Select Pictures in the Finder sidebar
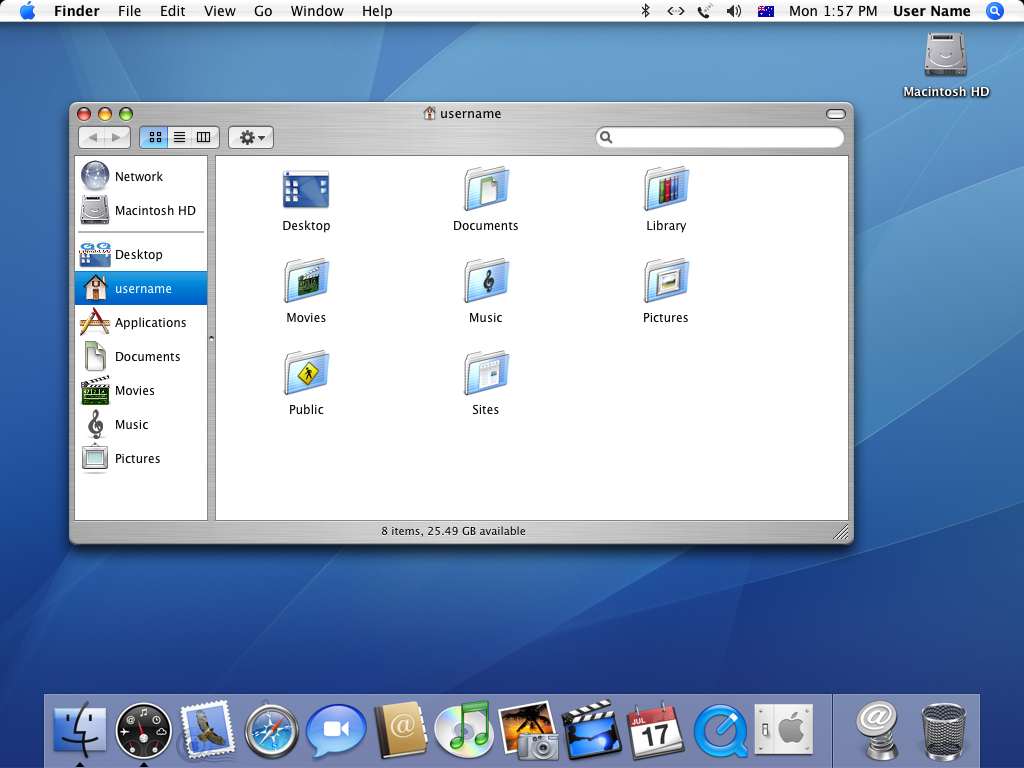1024x768 pixels. pyautogui.click(x=141, y=458)
